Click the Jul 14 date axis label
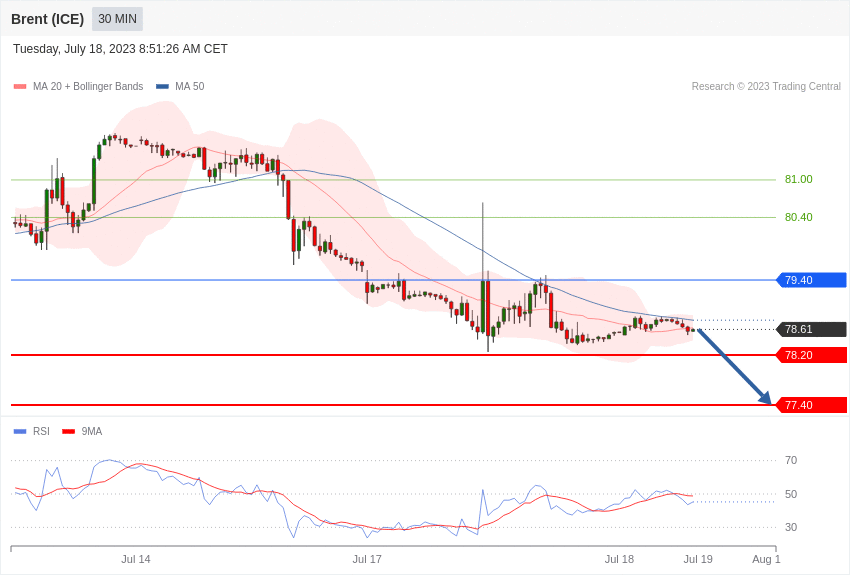This screenshot has width=850, height=576. [136, 559]
